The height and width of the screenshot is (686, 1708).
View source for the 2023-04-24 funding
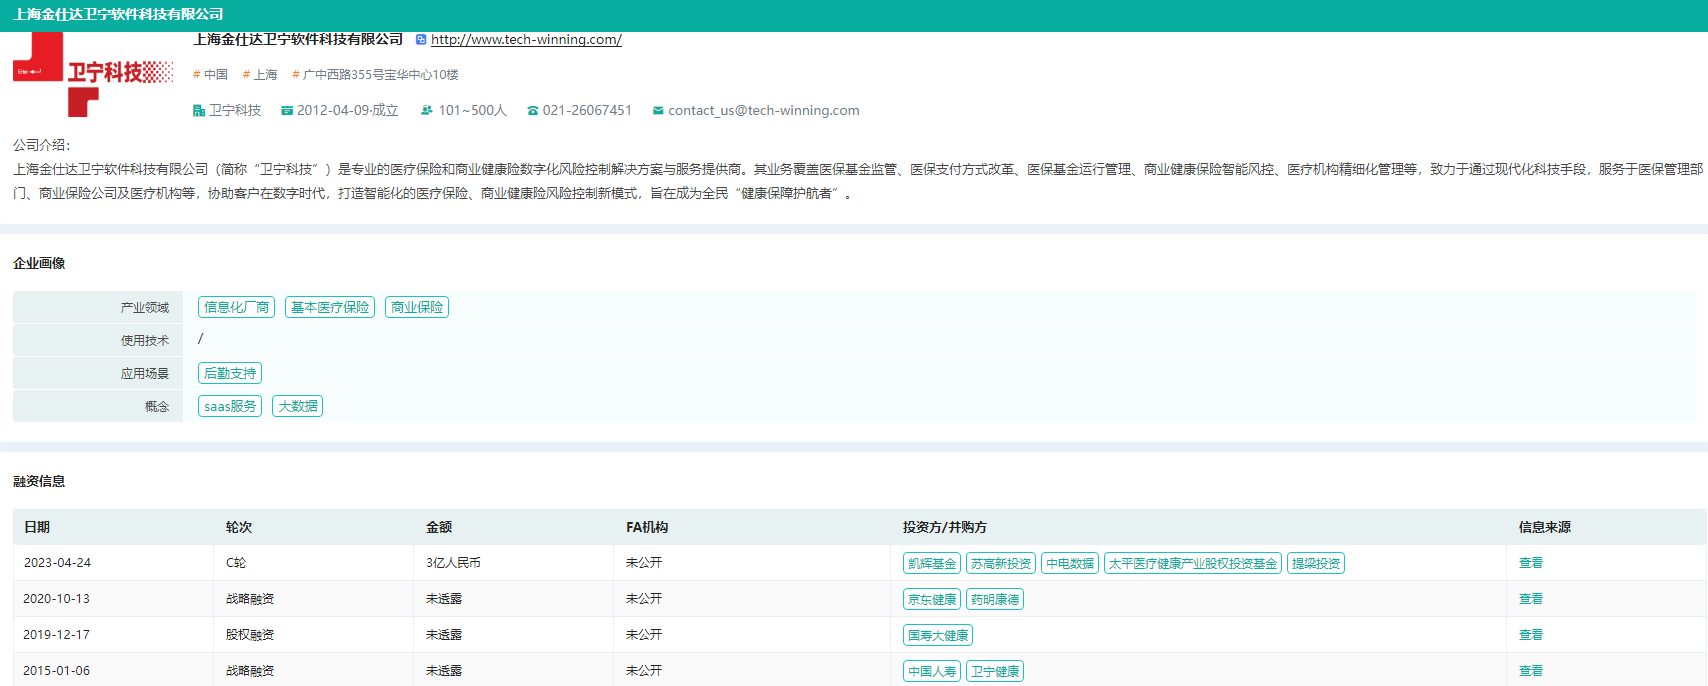[x=1530, y=563]
